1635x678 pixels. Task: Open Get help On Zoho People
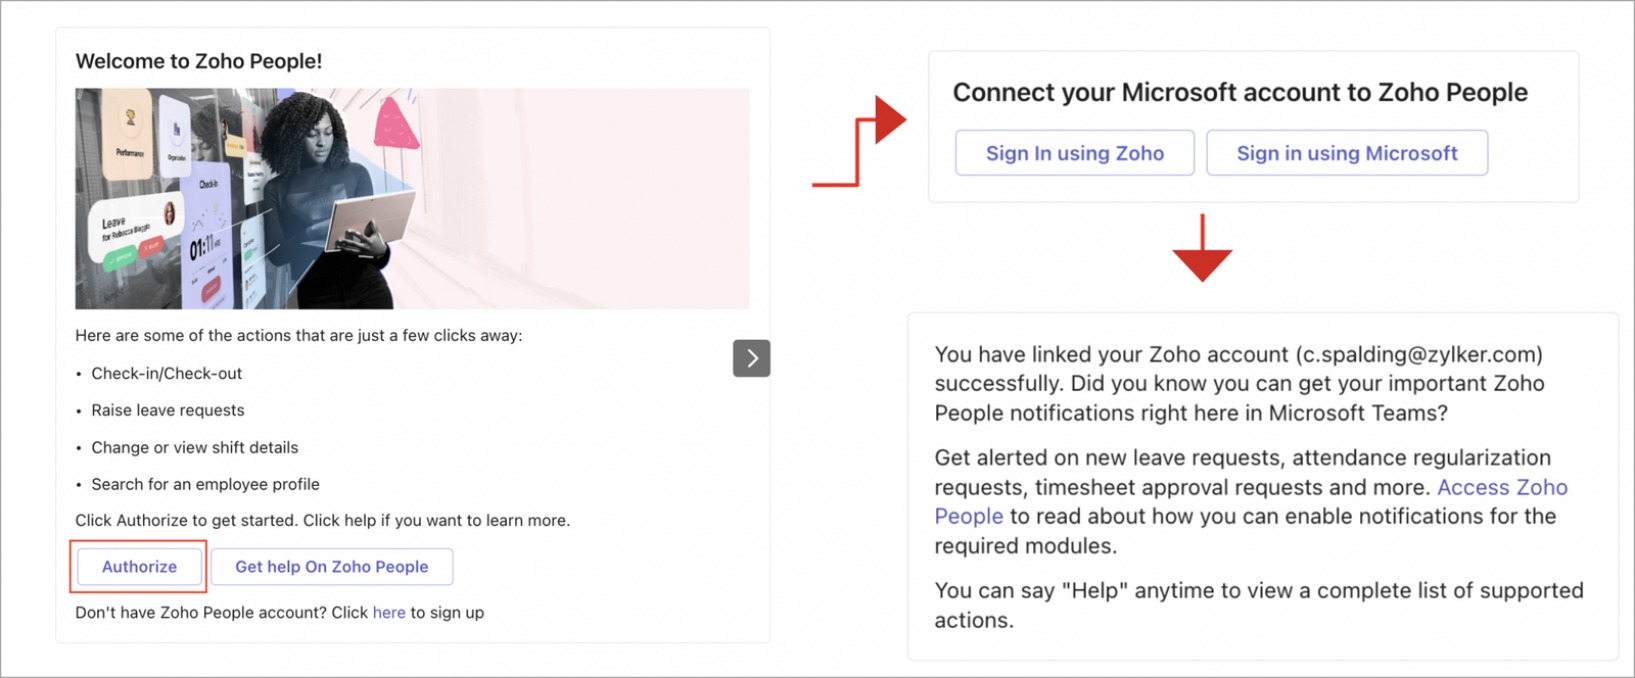point(331,567)
